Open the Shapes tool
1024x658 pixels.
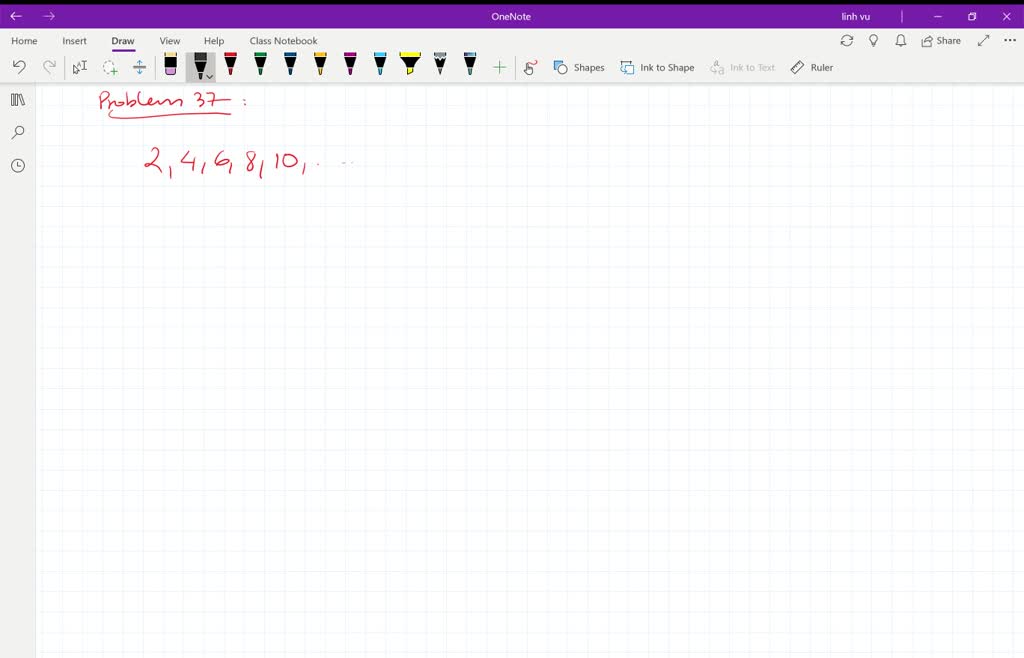click(578, 67)
